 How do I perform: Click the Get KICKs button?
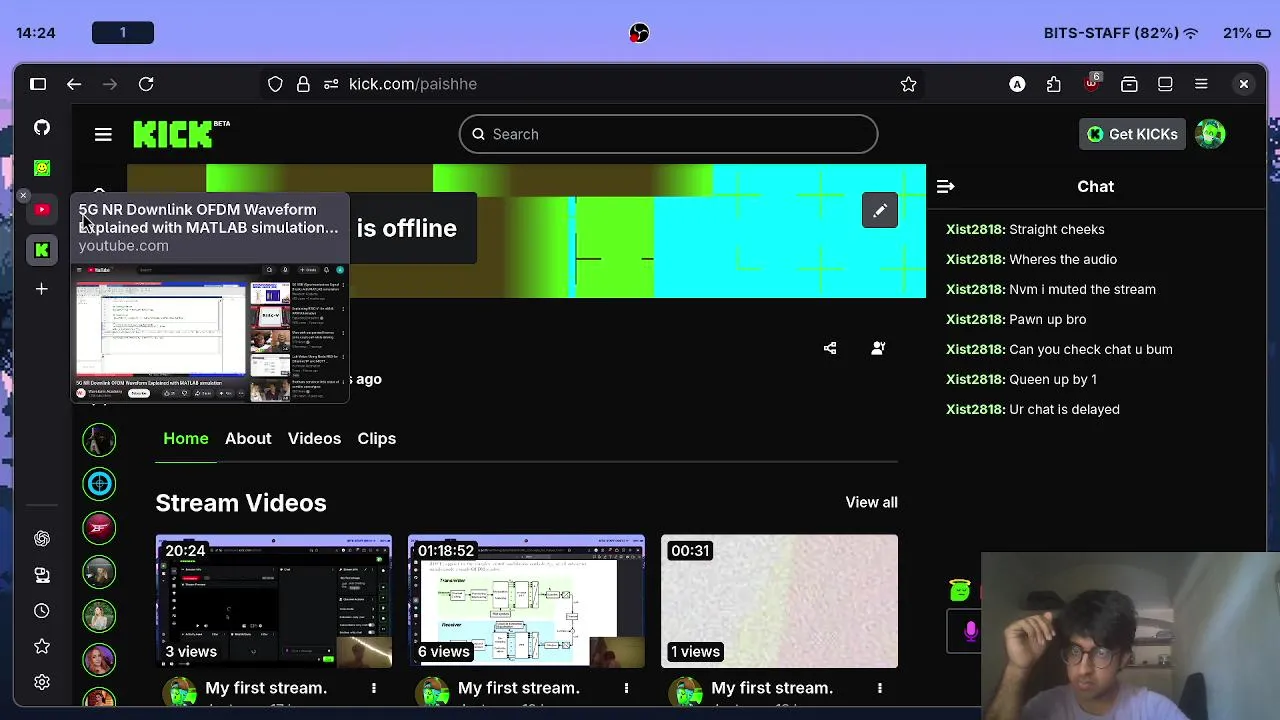(x=1132, y=134)
